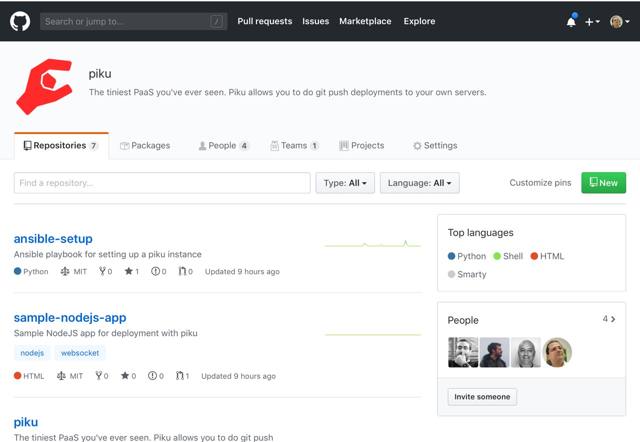
Task: Open the notifications bell
Action: (x=571, y=21)
